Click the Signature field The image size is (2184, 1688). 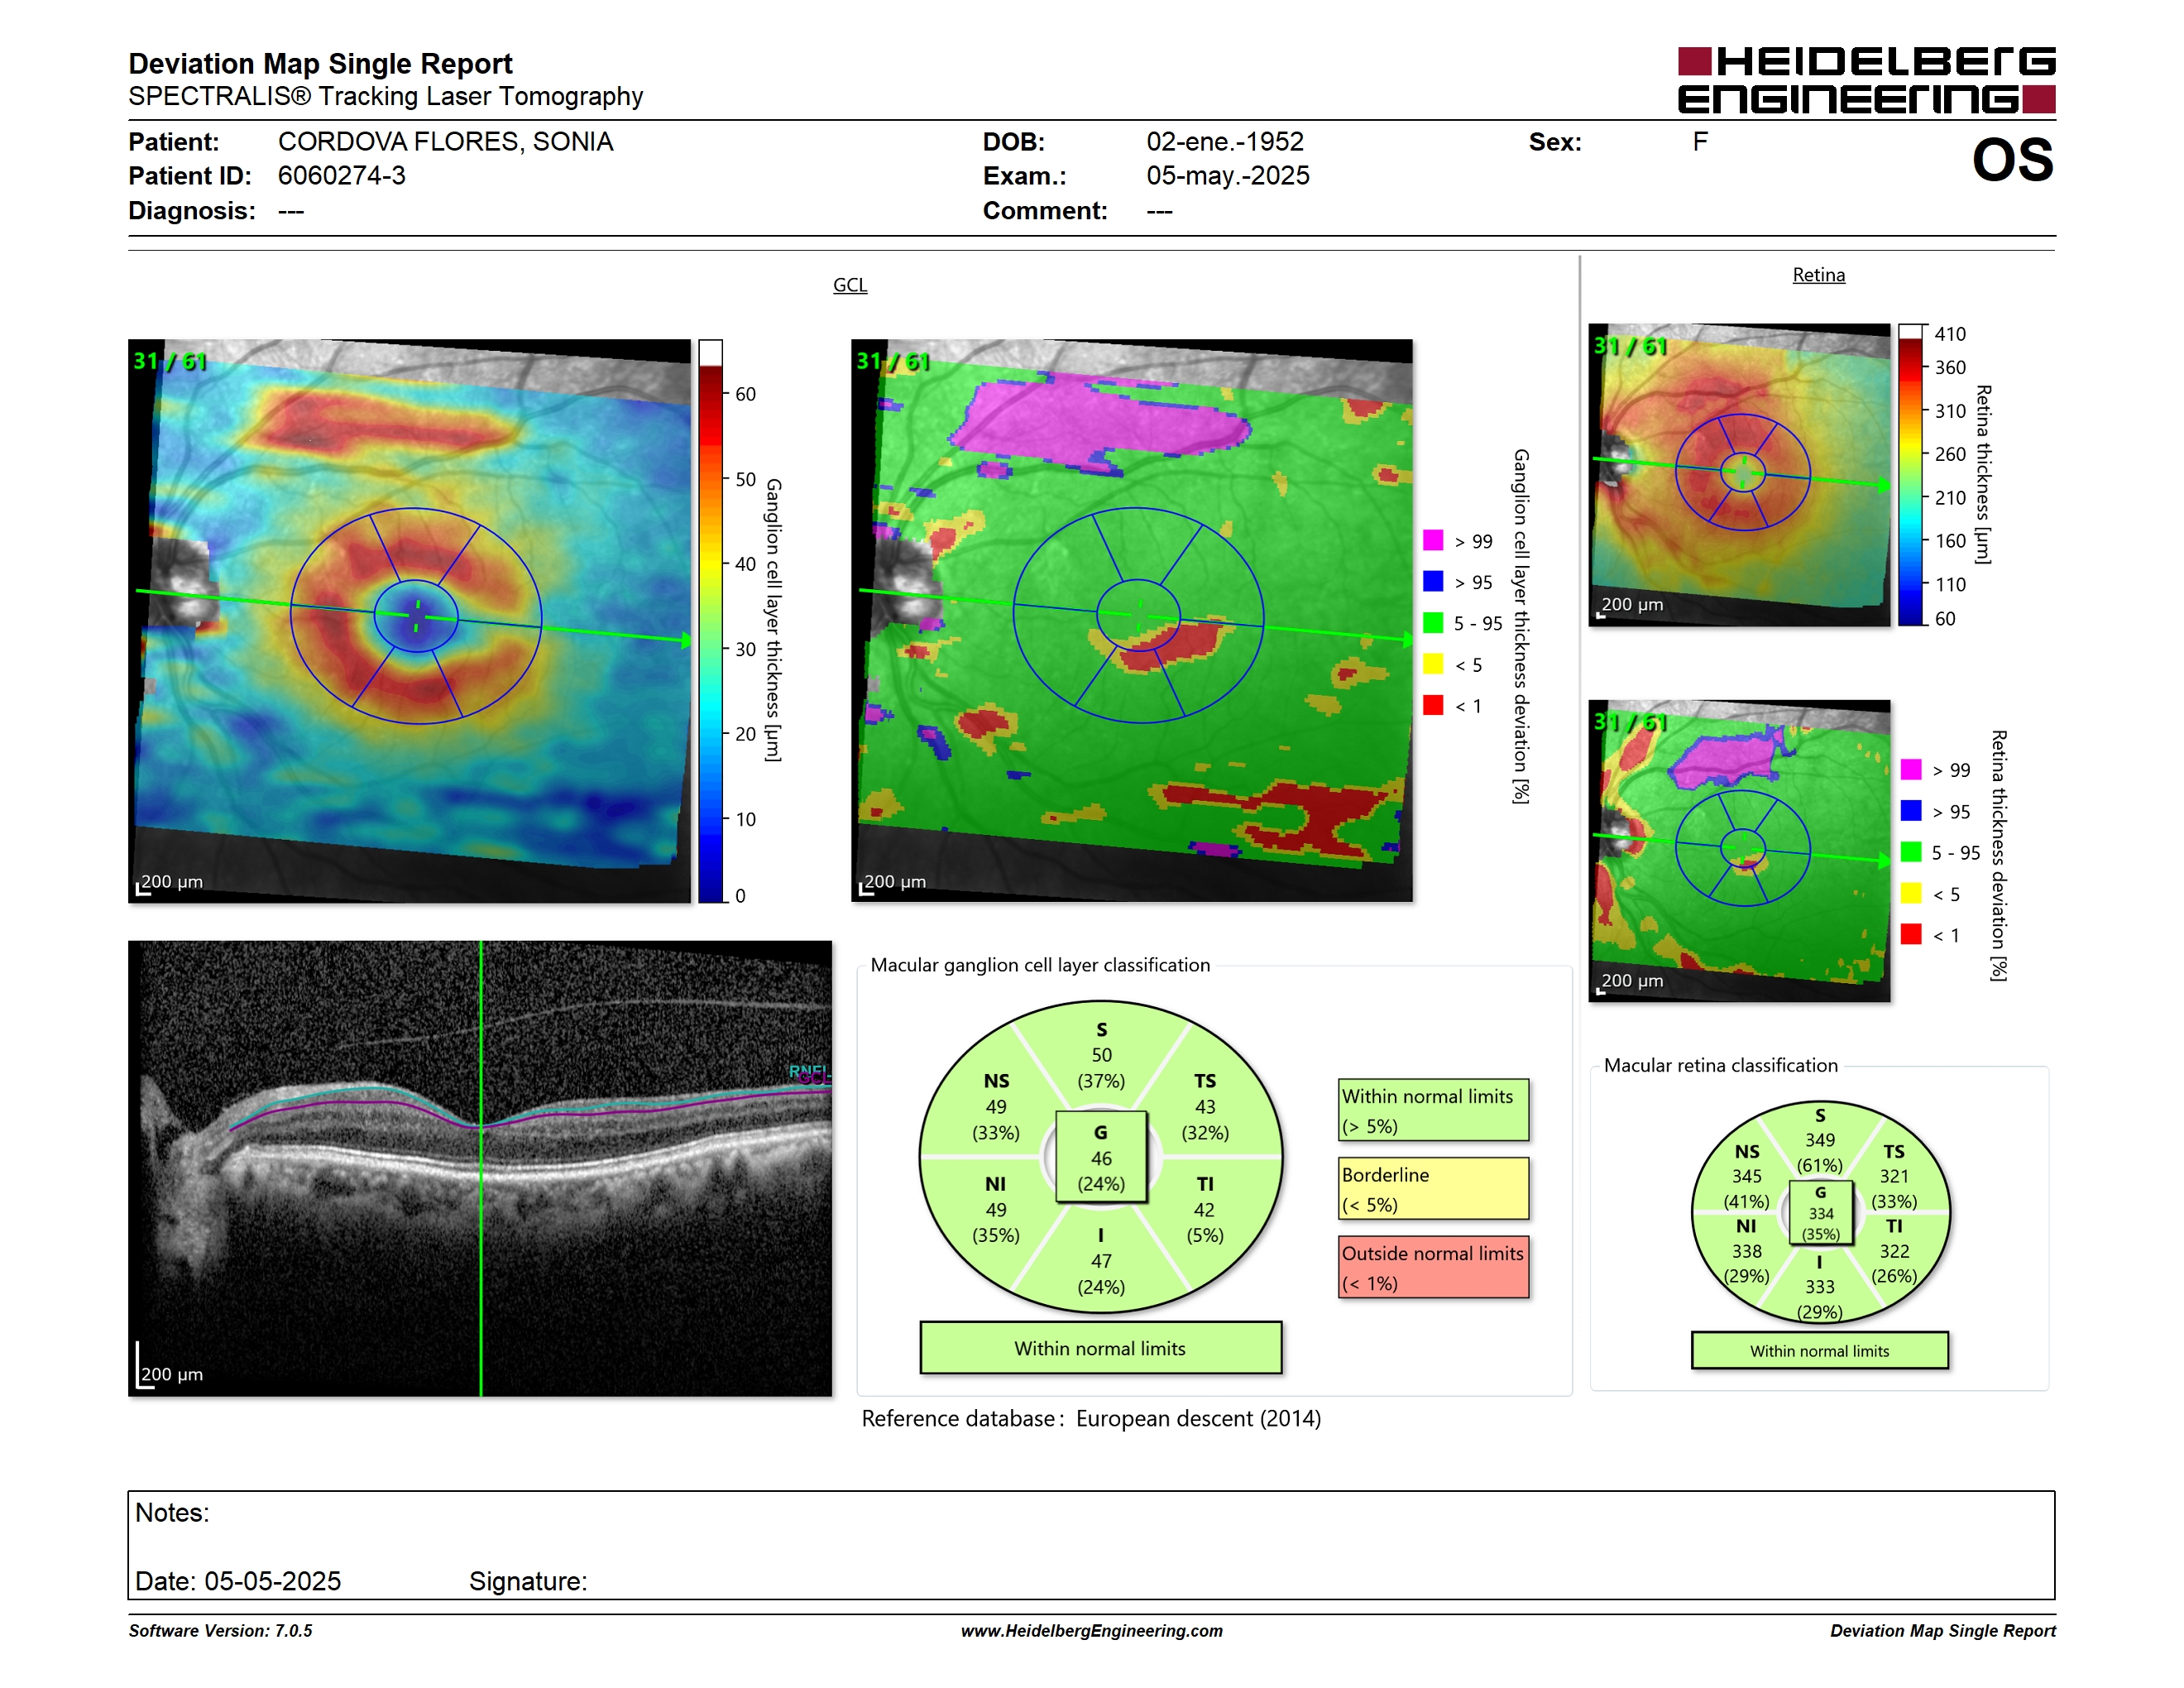[528, 1581]
